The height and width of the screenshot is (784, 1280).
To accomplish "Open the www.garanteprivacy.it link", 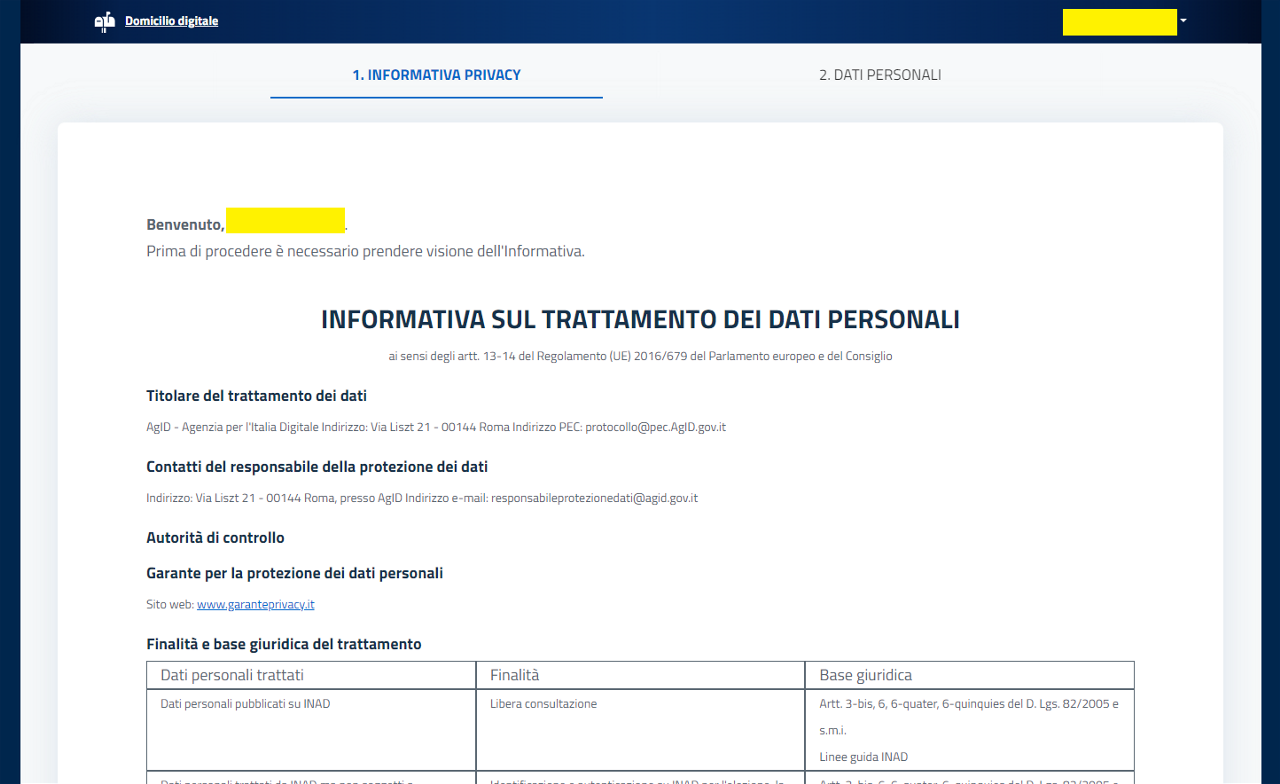I will 255,605.
